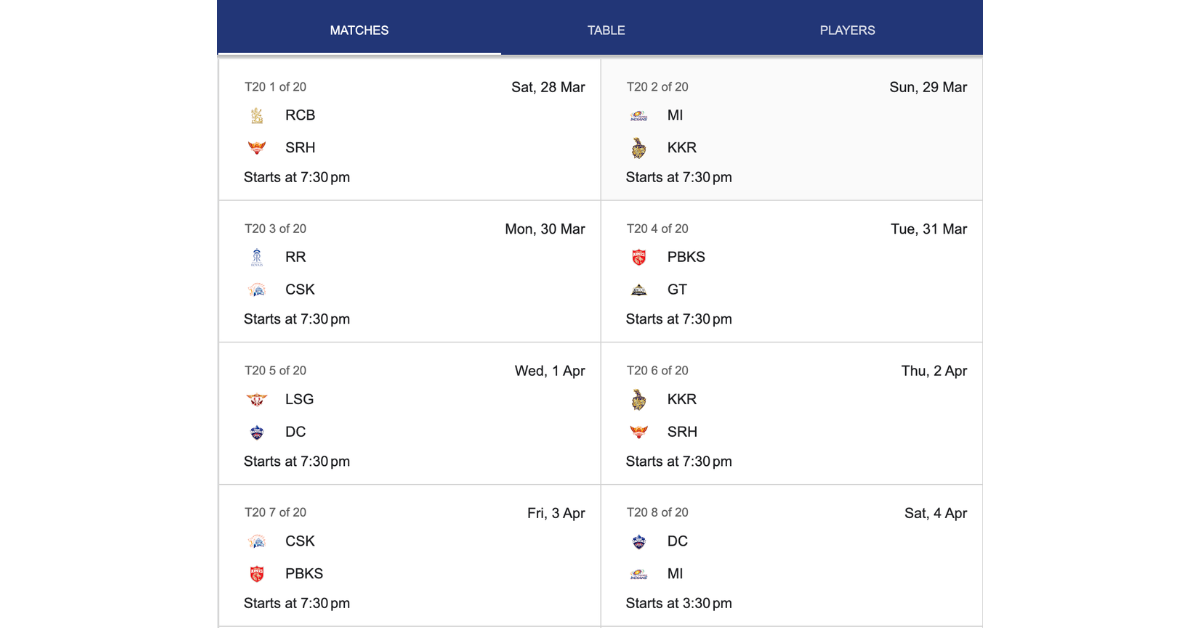
Task: Click the DC logo in match 5
Action: click(258, 431)
